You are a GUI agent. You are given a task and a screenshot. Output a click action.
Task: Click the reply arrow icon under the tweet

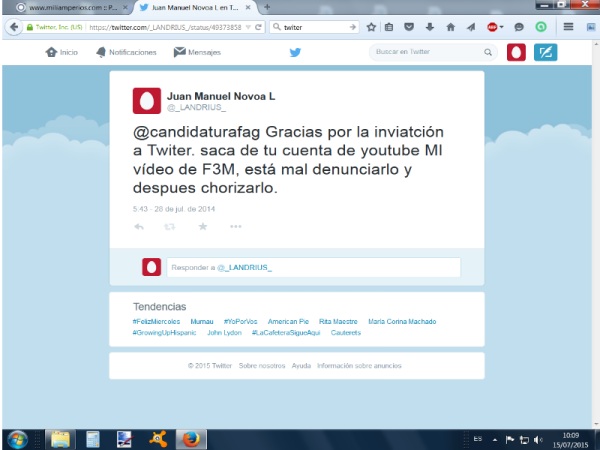(139, 227)
